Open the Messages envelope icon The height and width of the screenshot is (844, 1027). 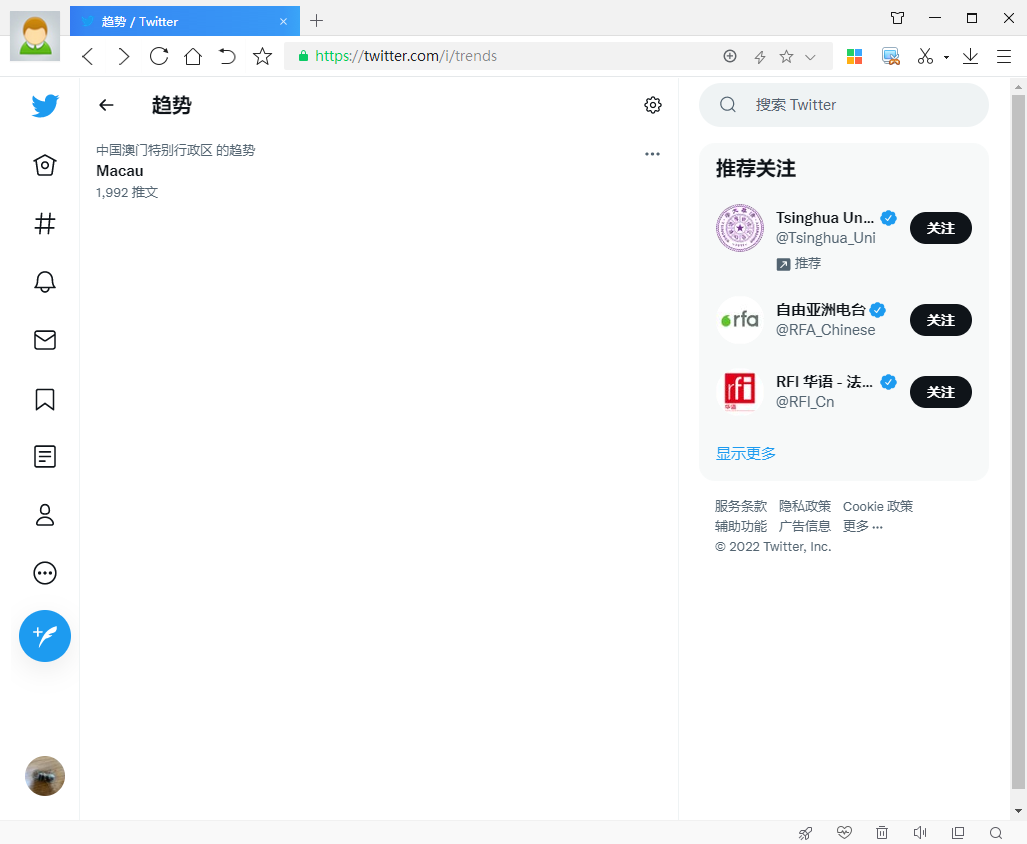tap(45, 340)
